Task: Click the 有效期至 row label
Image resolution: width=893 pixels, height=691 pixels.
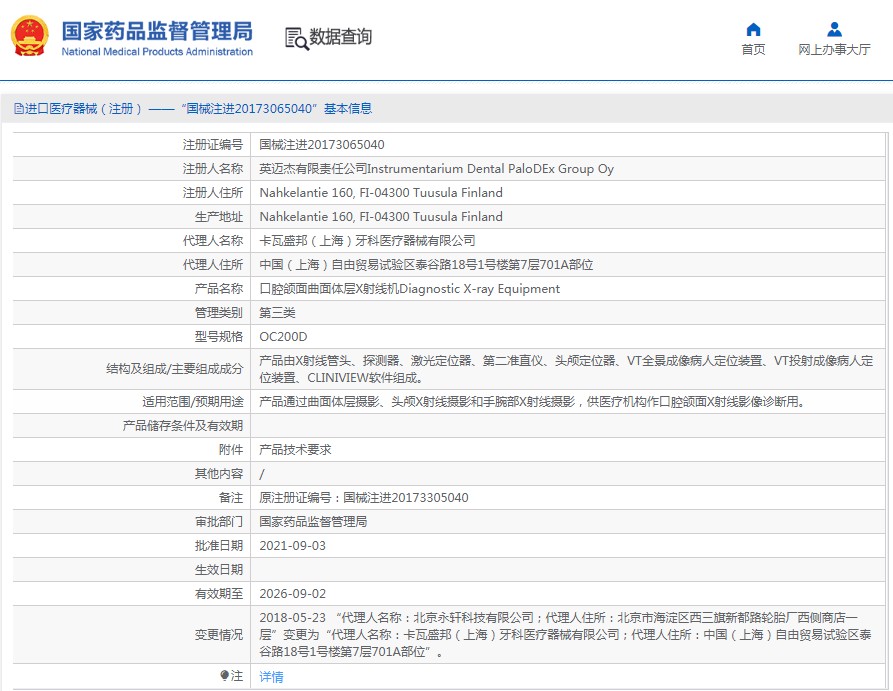Action: click(219, 594)
